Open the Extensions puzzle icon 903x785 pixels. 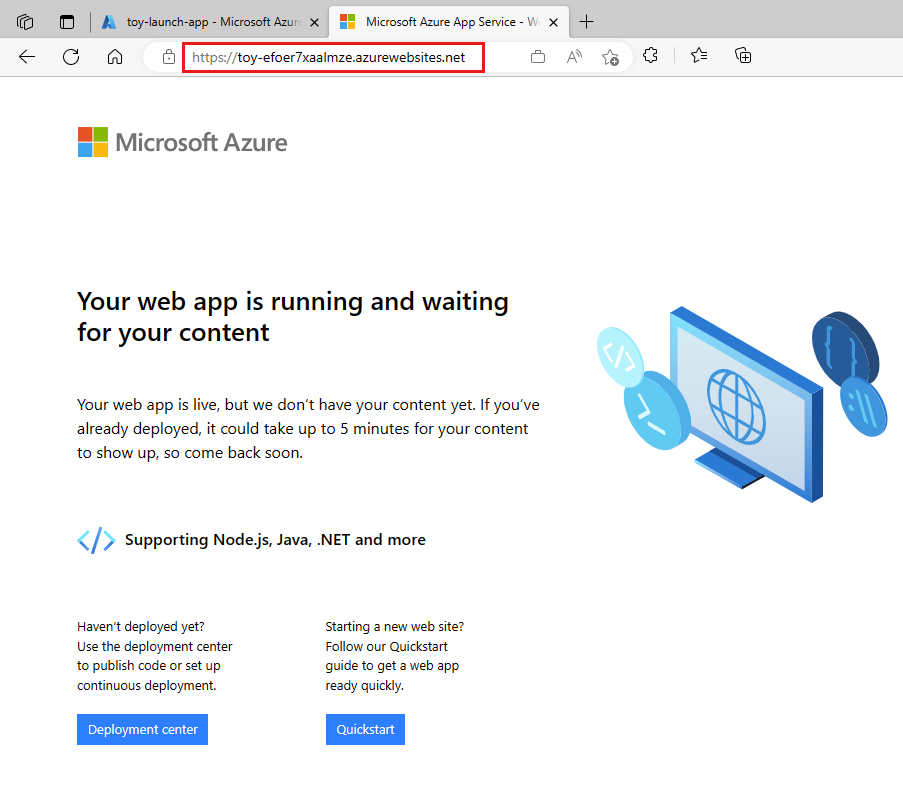[650, 55]
